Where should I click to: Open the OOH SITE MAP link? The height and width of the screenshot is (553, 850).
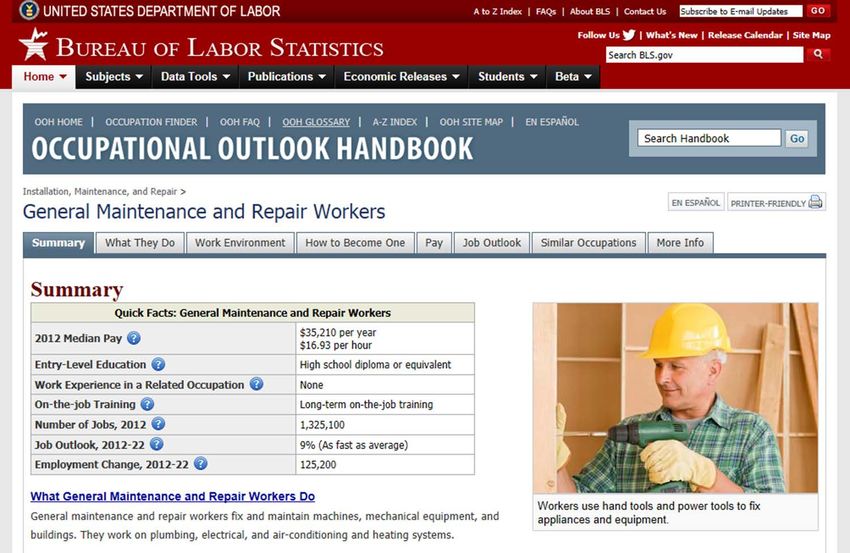(x=471, y=122)
